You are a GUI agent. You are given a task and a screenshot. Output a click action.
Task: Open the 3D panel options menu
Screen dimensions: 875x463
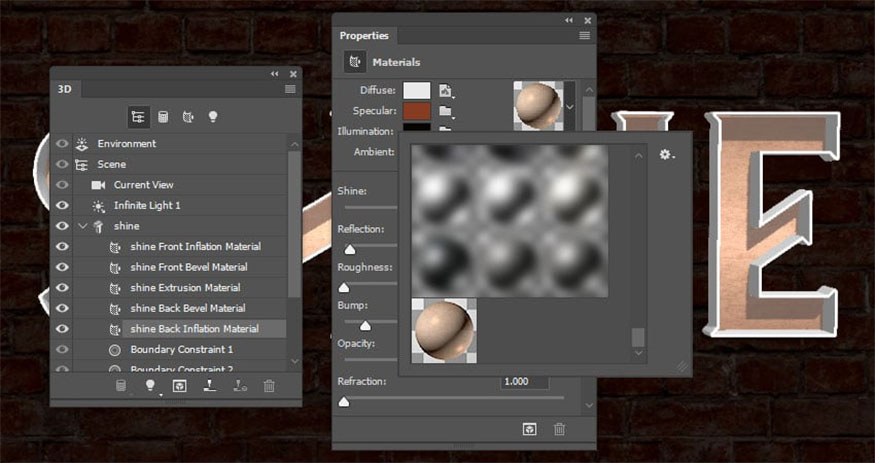(x=290, y=89)
